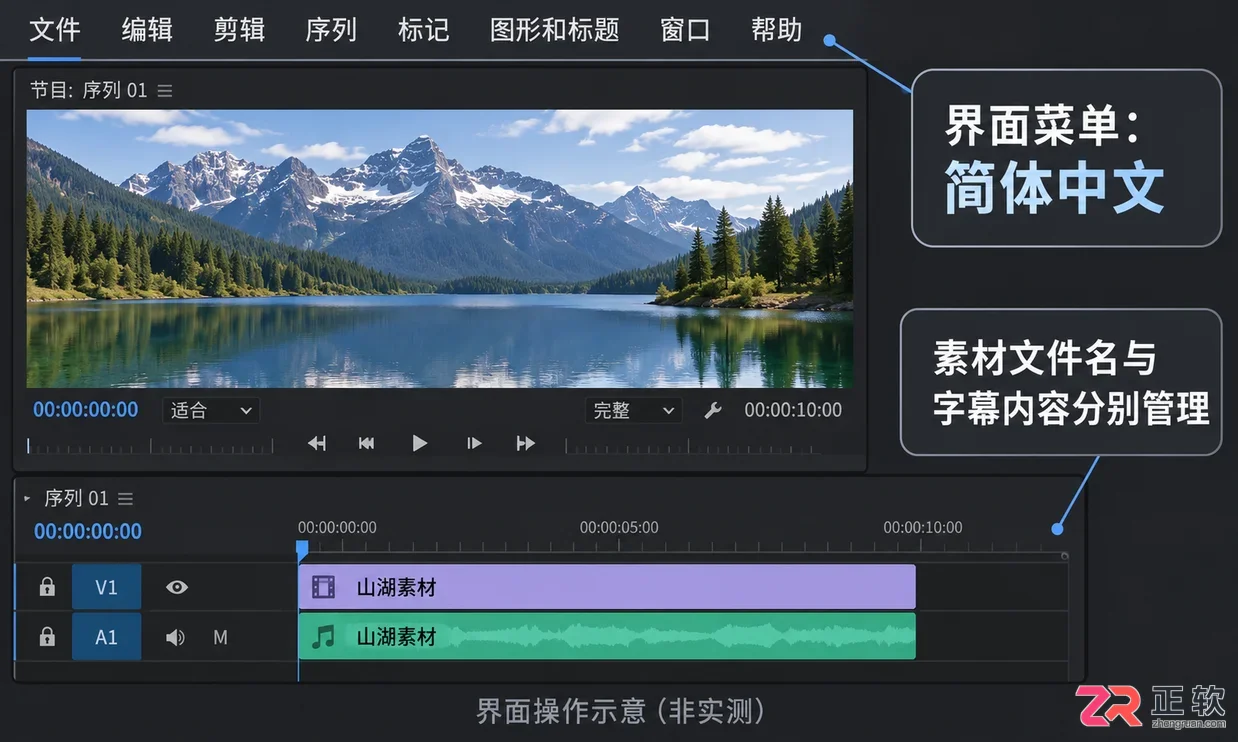Open the 编辑 menu
Image resolution: width=1238 pixels, height=742 pixels.
(147, 30)
